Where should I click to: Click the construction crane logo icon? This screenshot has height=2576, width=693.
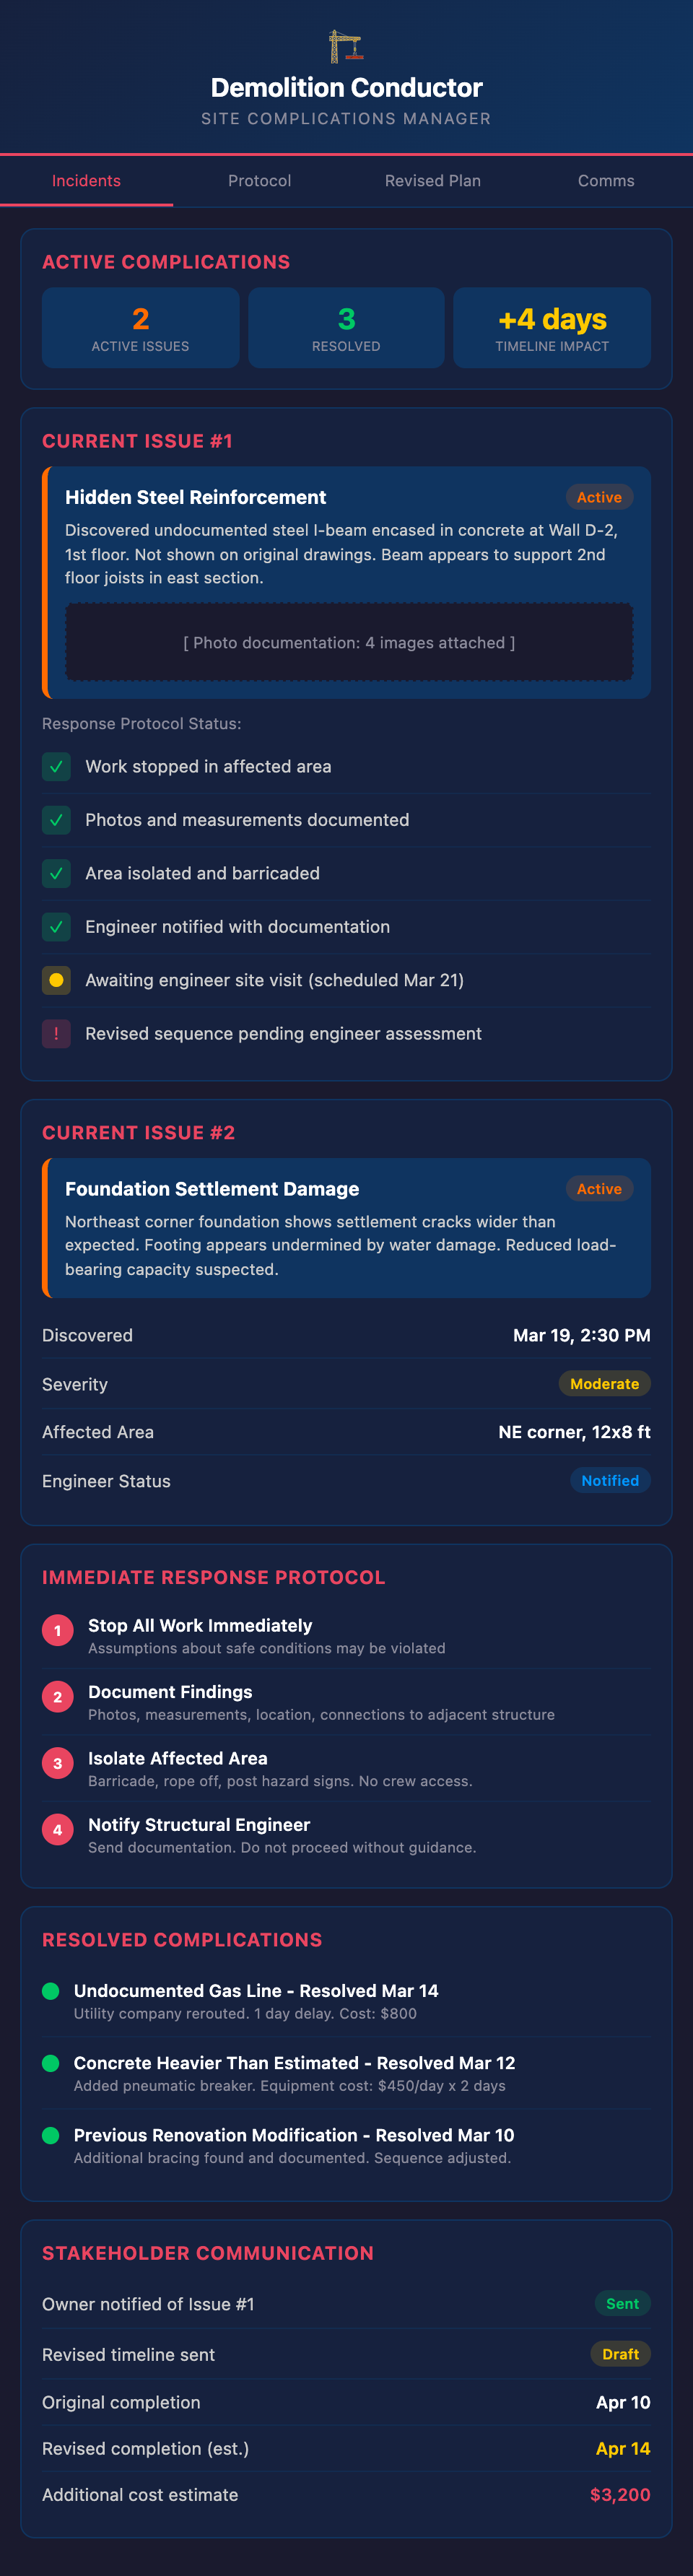click(346, 45)
